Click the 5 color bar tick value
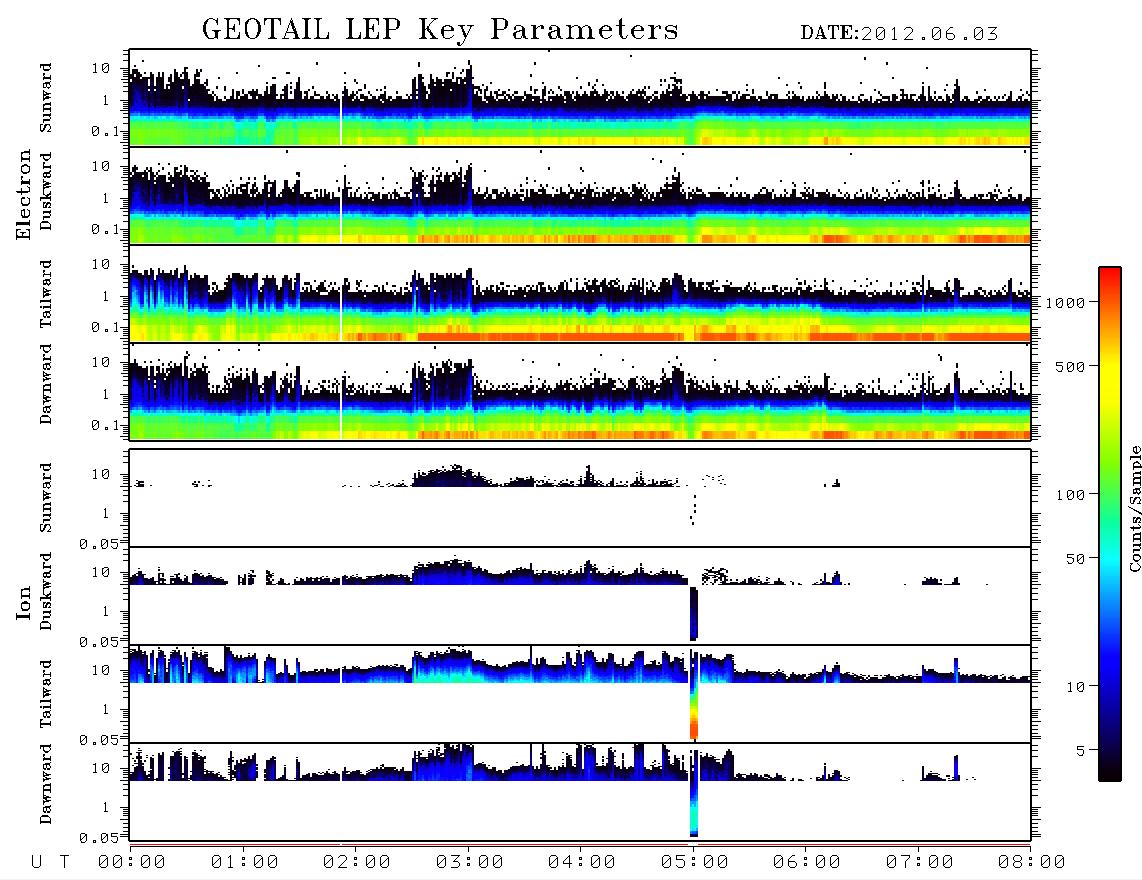Image resolution: width=1142 pixels, height=880 pixels. pos(1080,751)
